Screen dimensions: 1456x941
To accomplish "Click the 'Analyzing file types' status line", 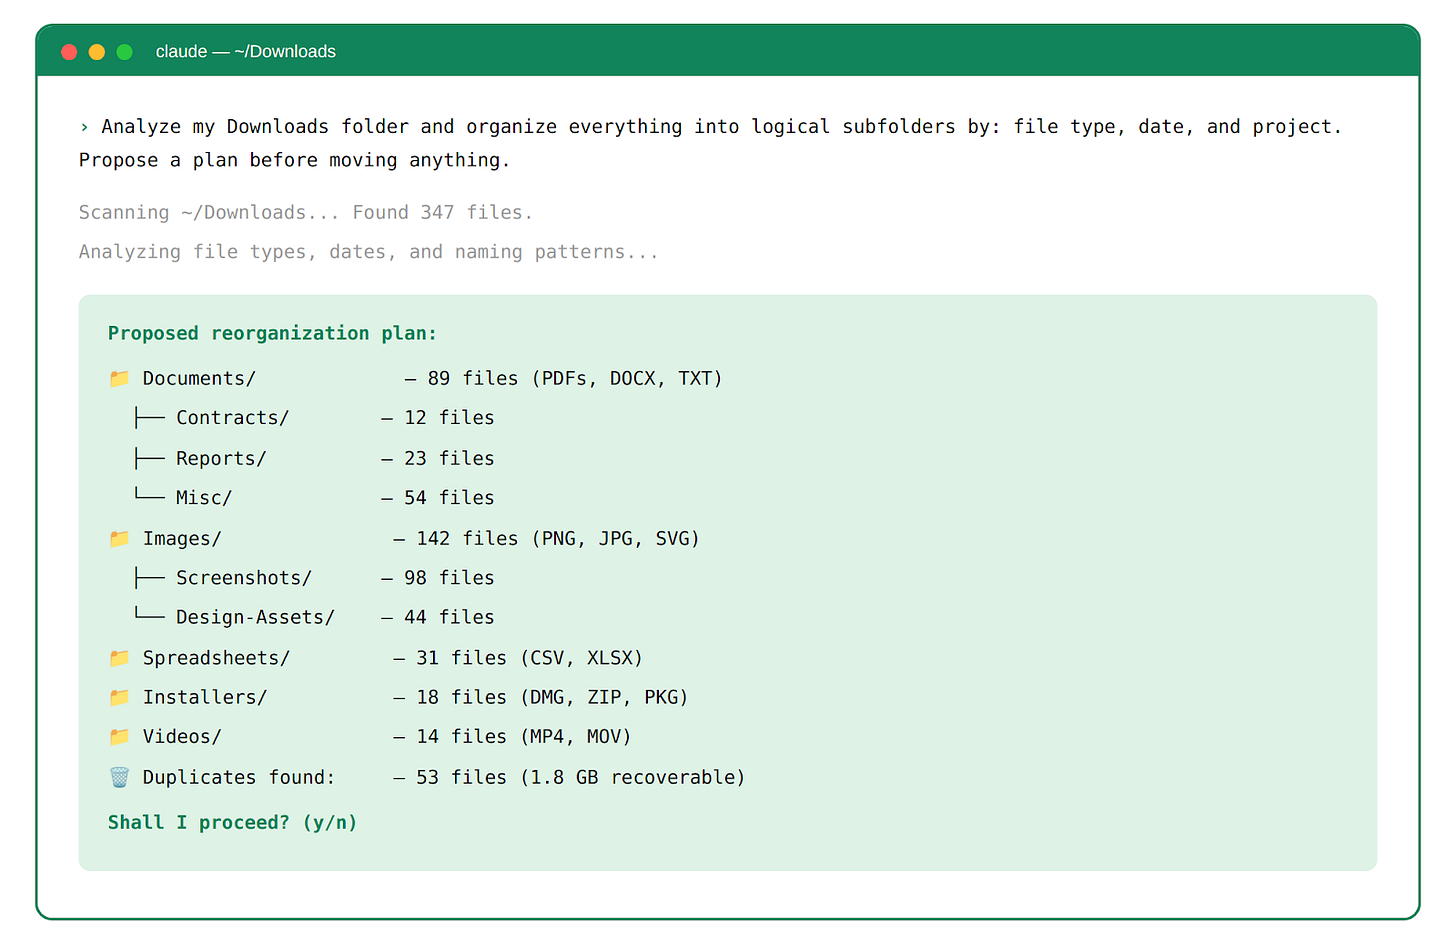I will pos(368,252).
